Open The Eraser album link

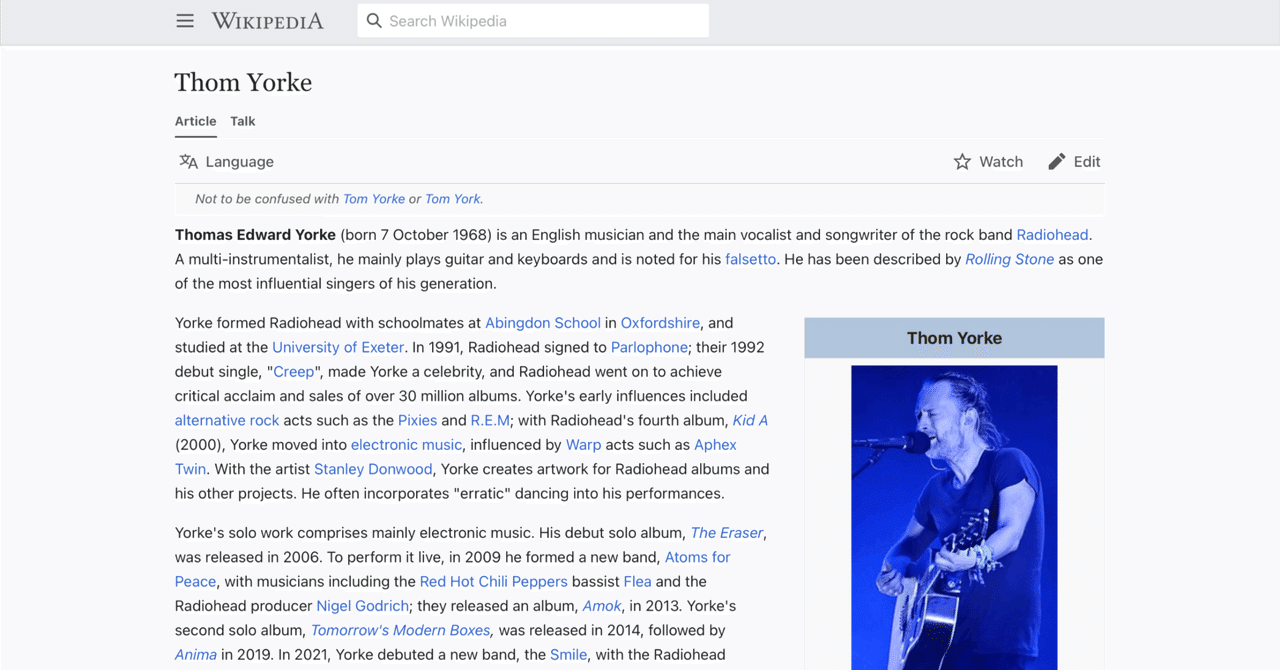tap(727, 533)
